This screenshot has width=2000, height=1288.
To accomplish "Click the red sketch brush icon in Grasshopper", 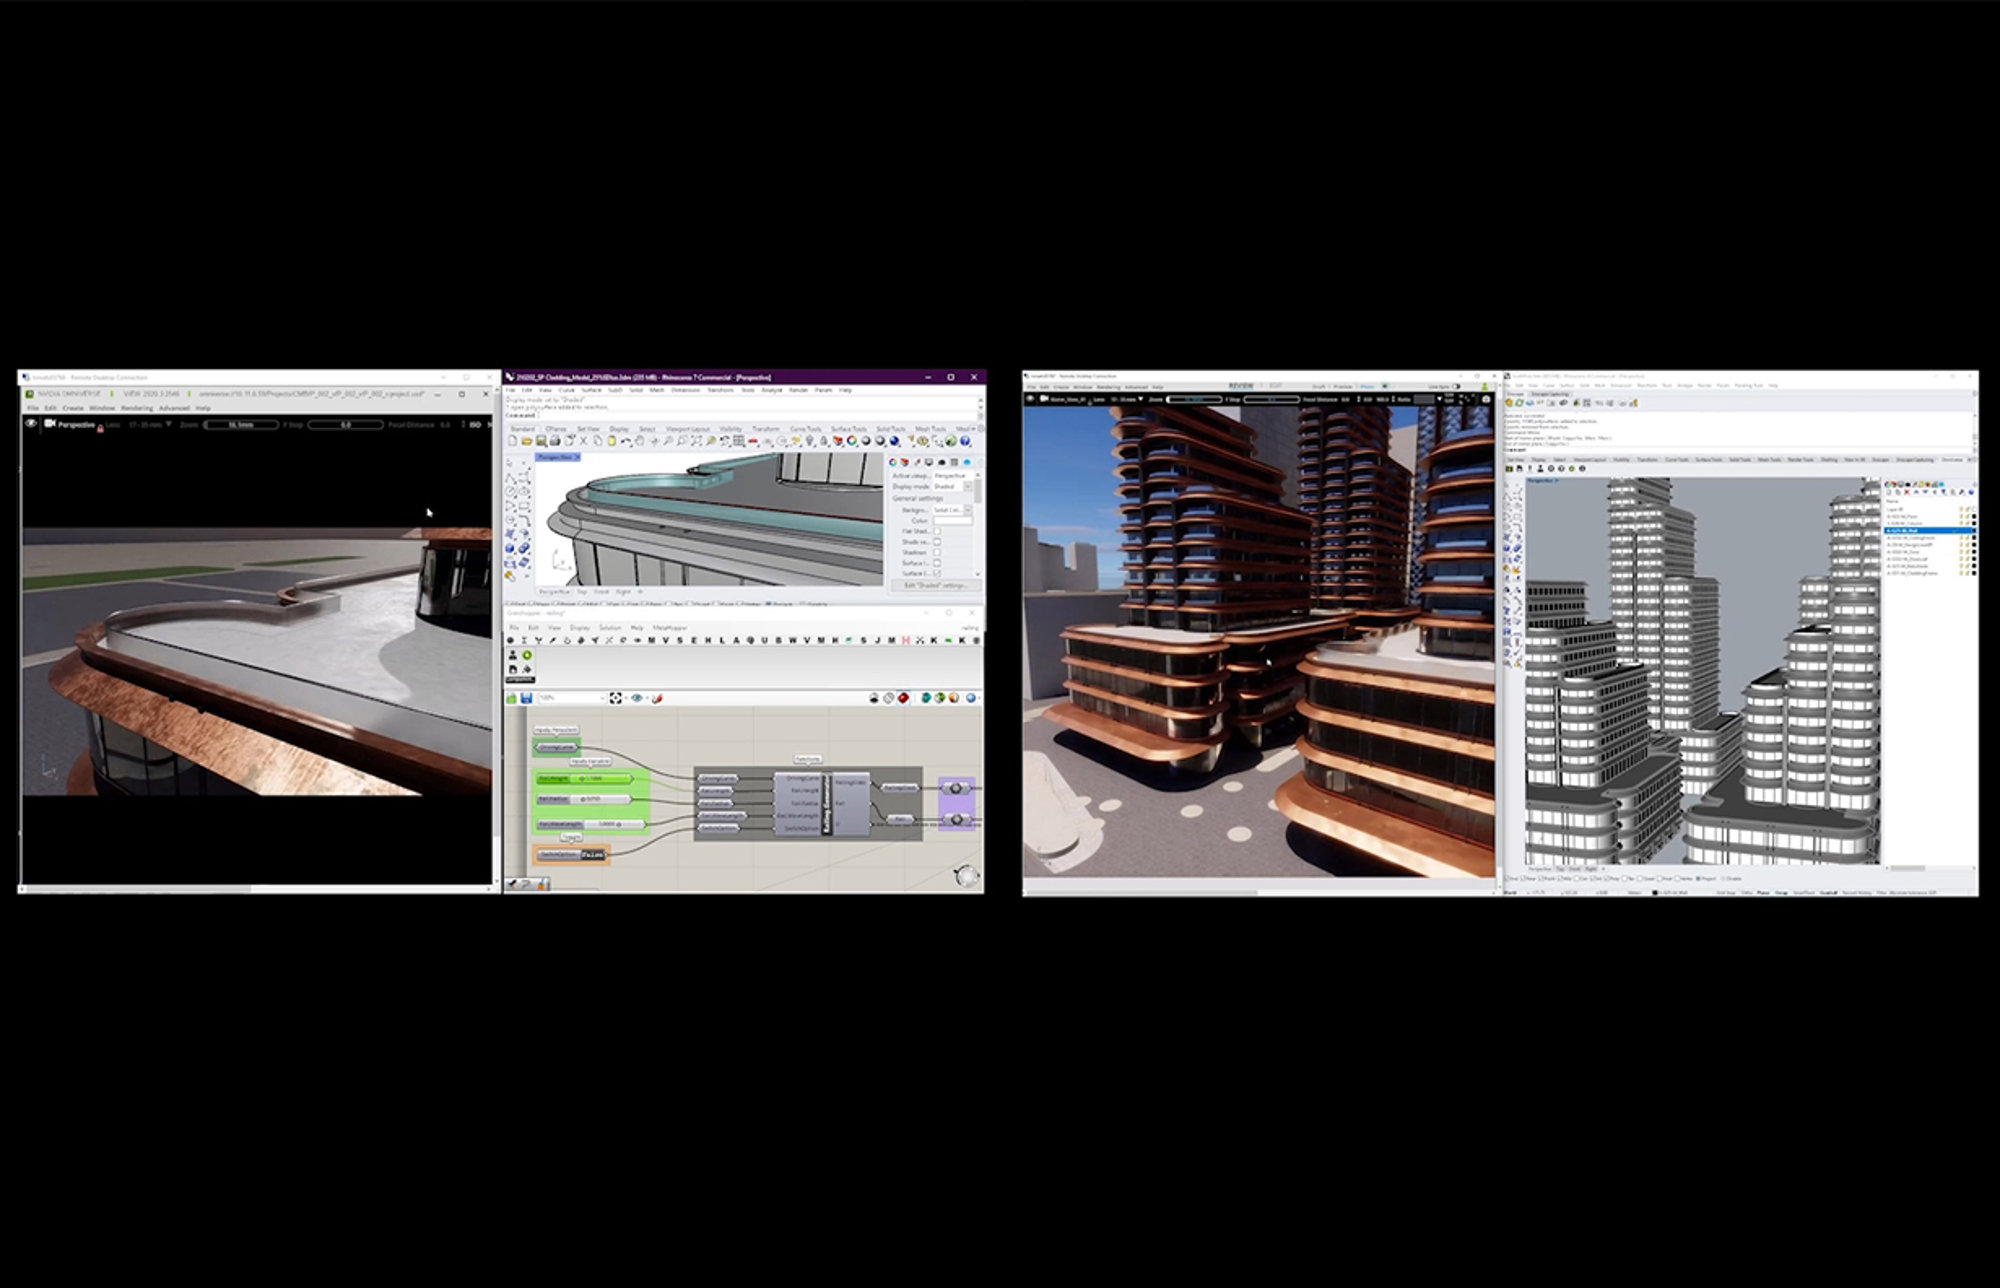I will [x=657, y=698].
